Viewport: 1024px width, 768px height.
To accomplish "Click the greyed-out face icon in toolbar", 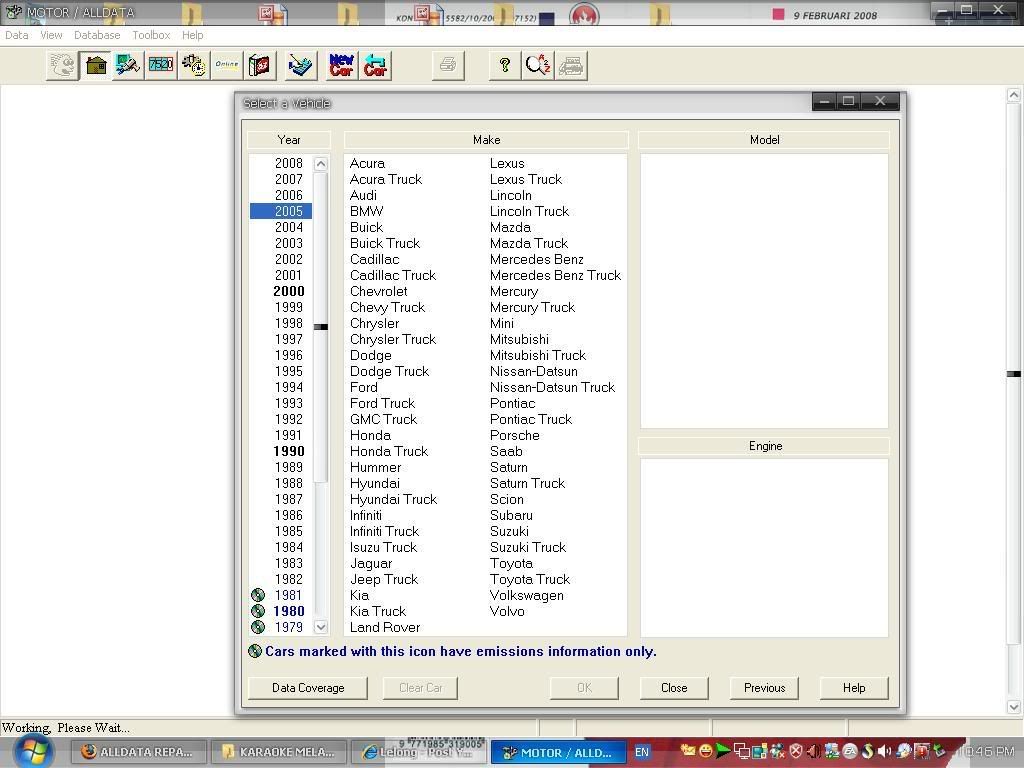I will (x=63, y=65).
